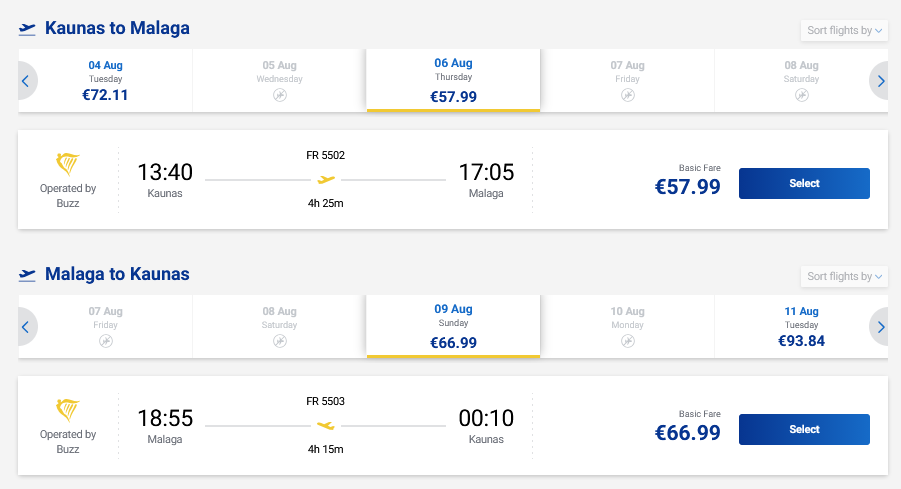Click the no-flight icon under 07 Aug Friday outbound
This screenshot has height=489, width=901.
click(627, 95)
